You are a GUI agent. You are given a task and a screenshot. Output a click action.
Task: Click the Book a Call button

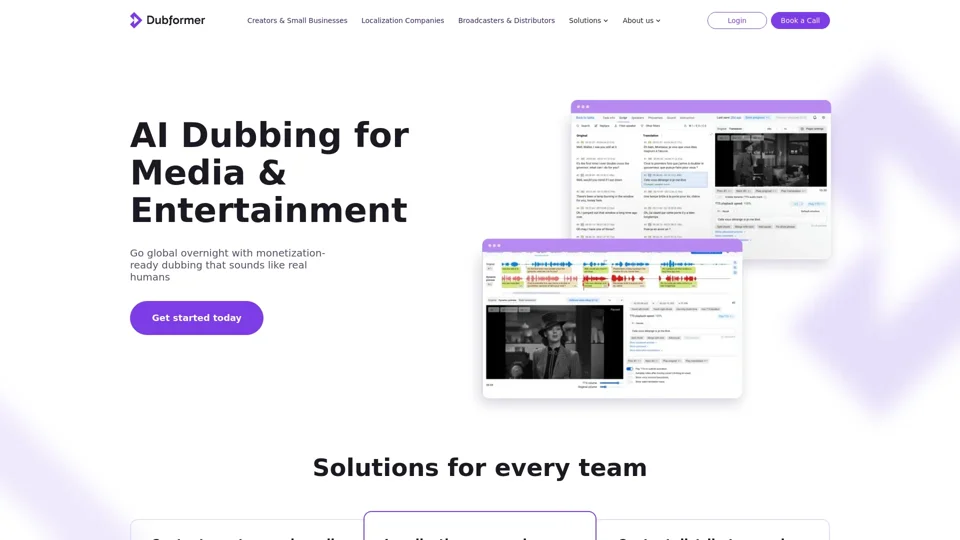point(800,20)
